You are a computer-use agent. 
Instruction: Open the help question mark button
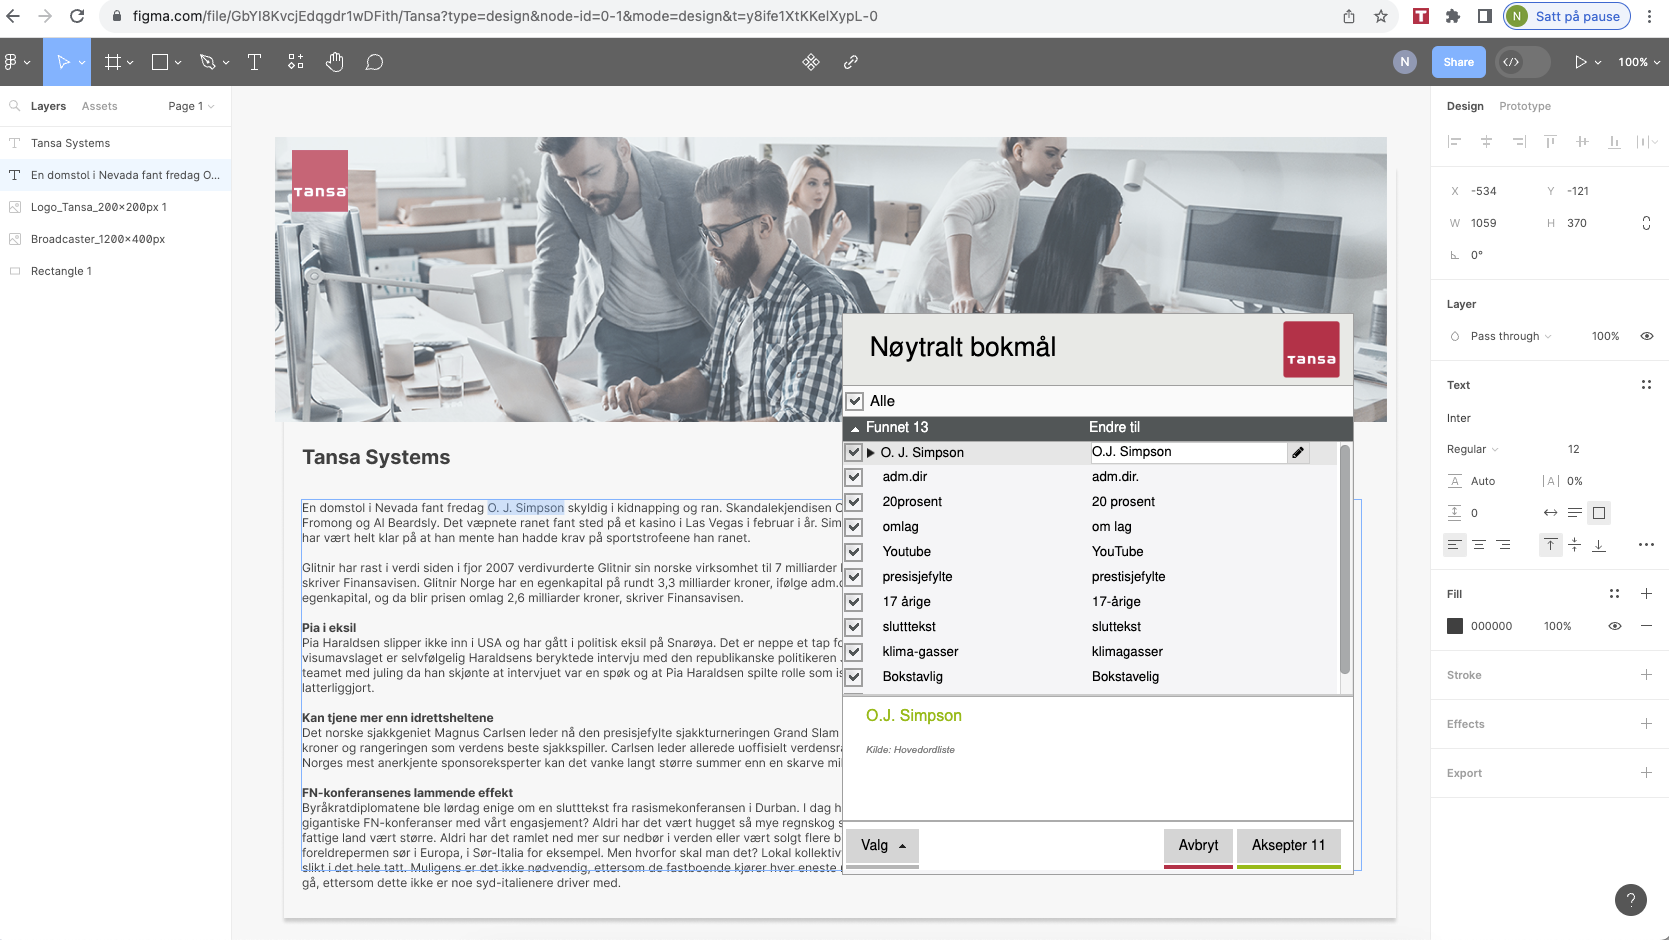click(1631, 899)
